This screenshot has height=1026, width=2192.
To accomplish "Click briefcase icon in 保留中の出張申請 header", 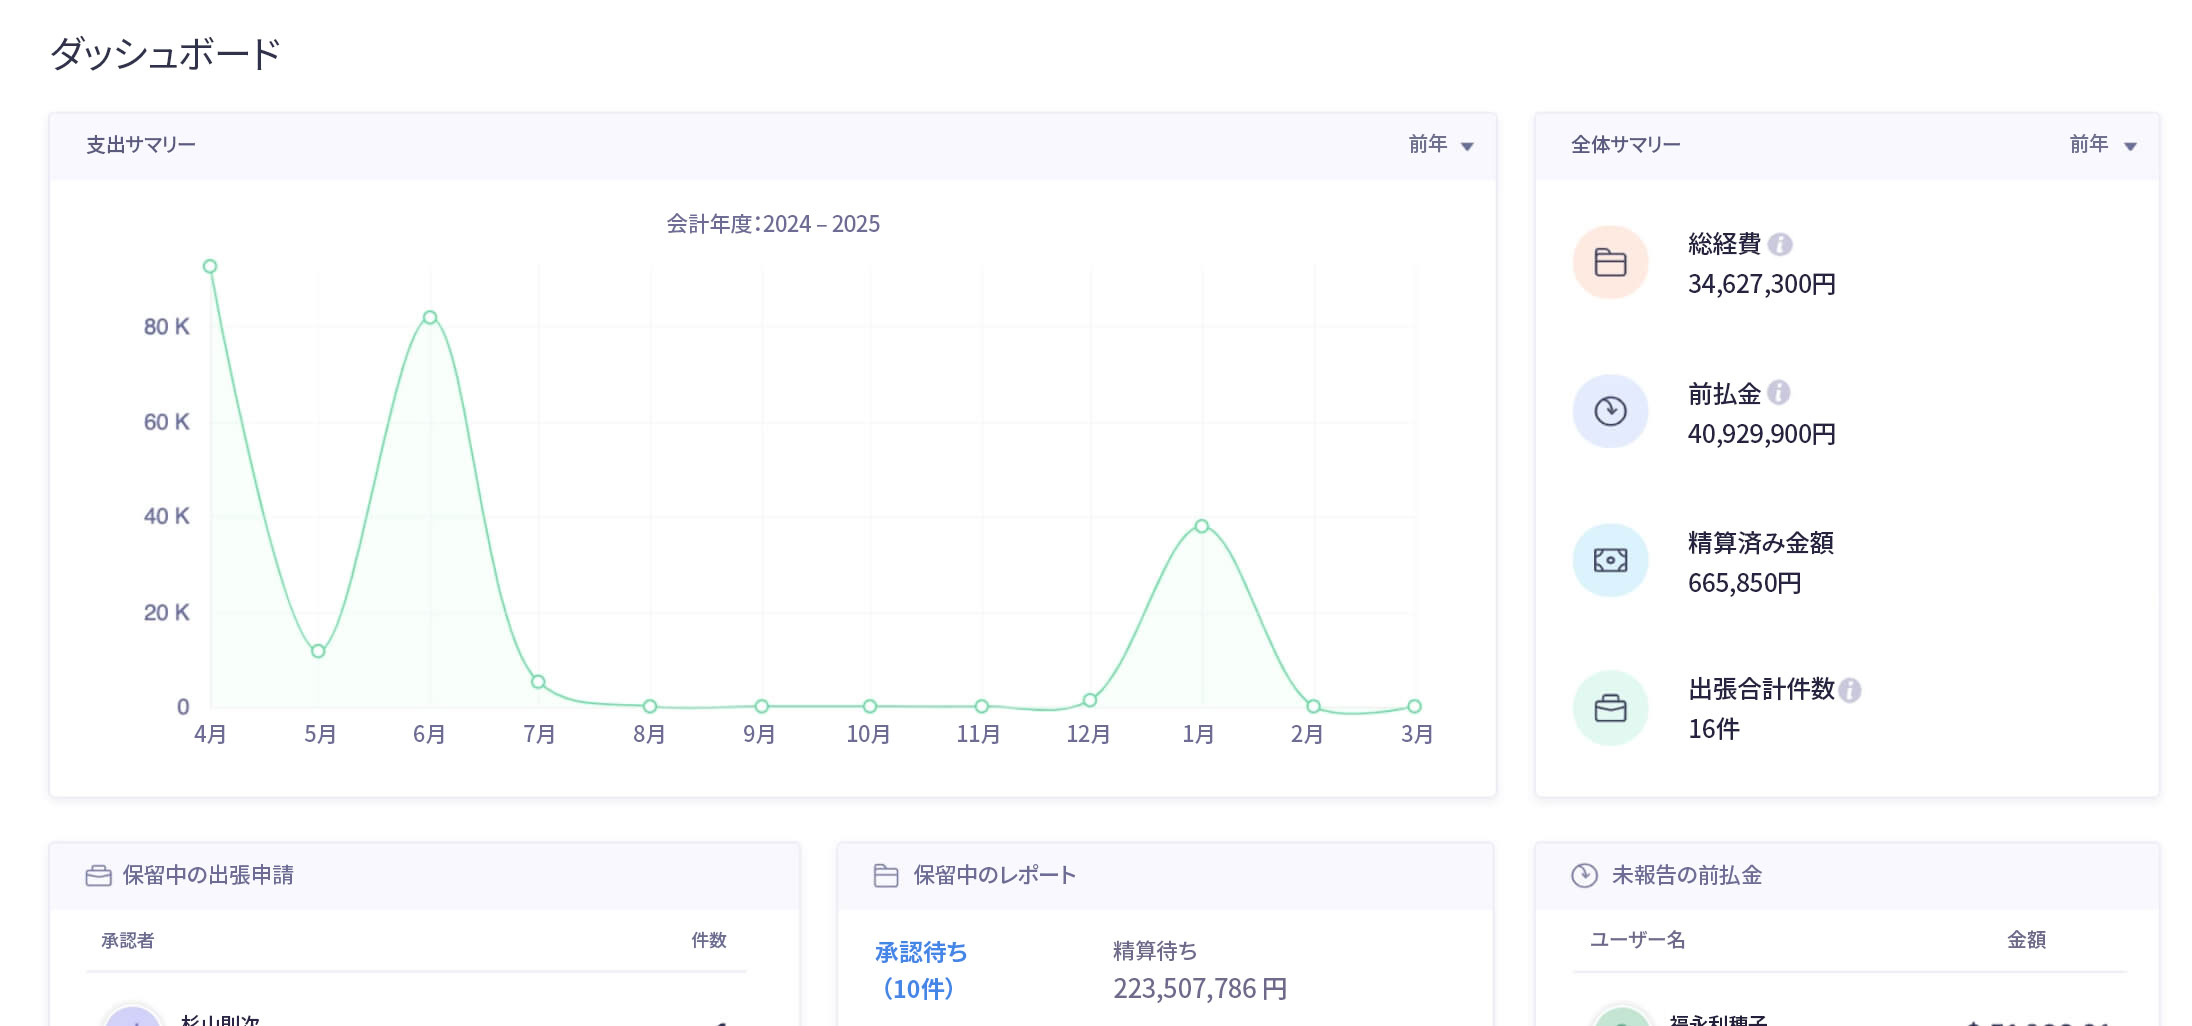I will 98,876.
